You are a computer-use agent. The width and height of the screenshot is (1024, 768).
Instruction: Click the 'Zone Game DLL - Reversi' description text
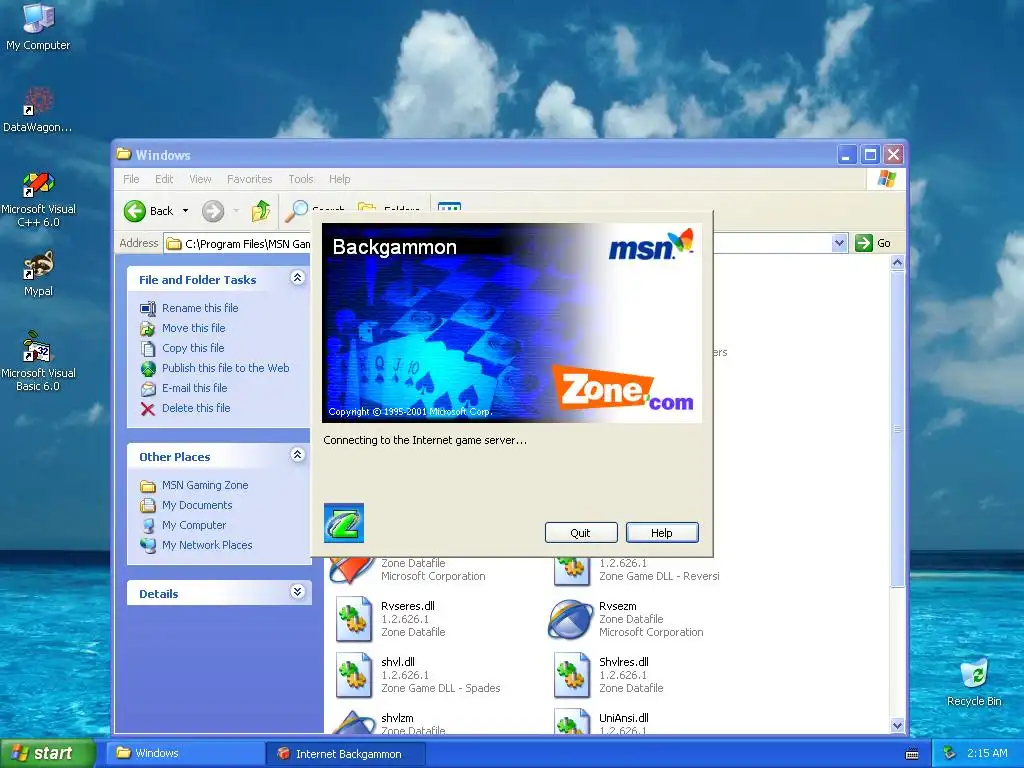tap(660, 576)
